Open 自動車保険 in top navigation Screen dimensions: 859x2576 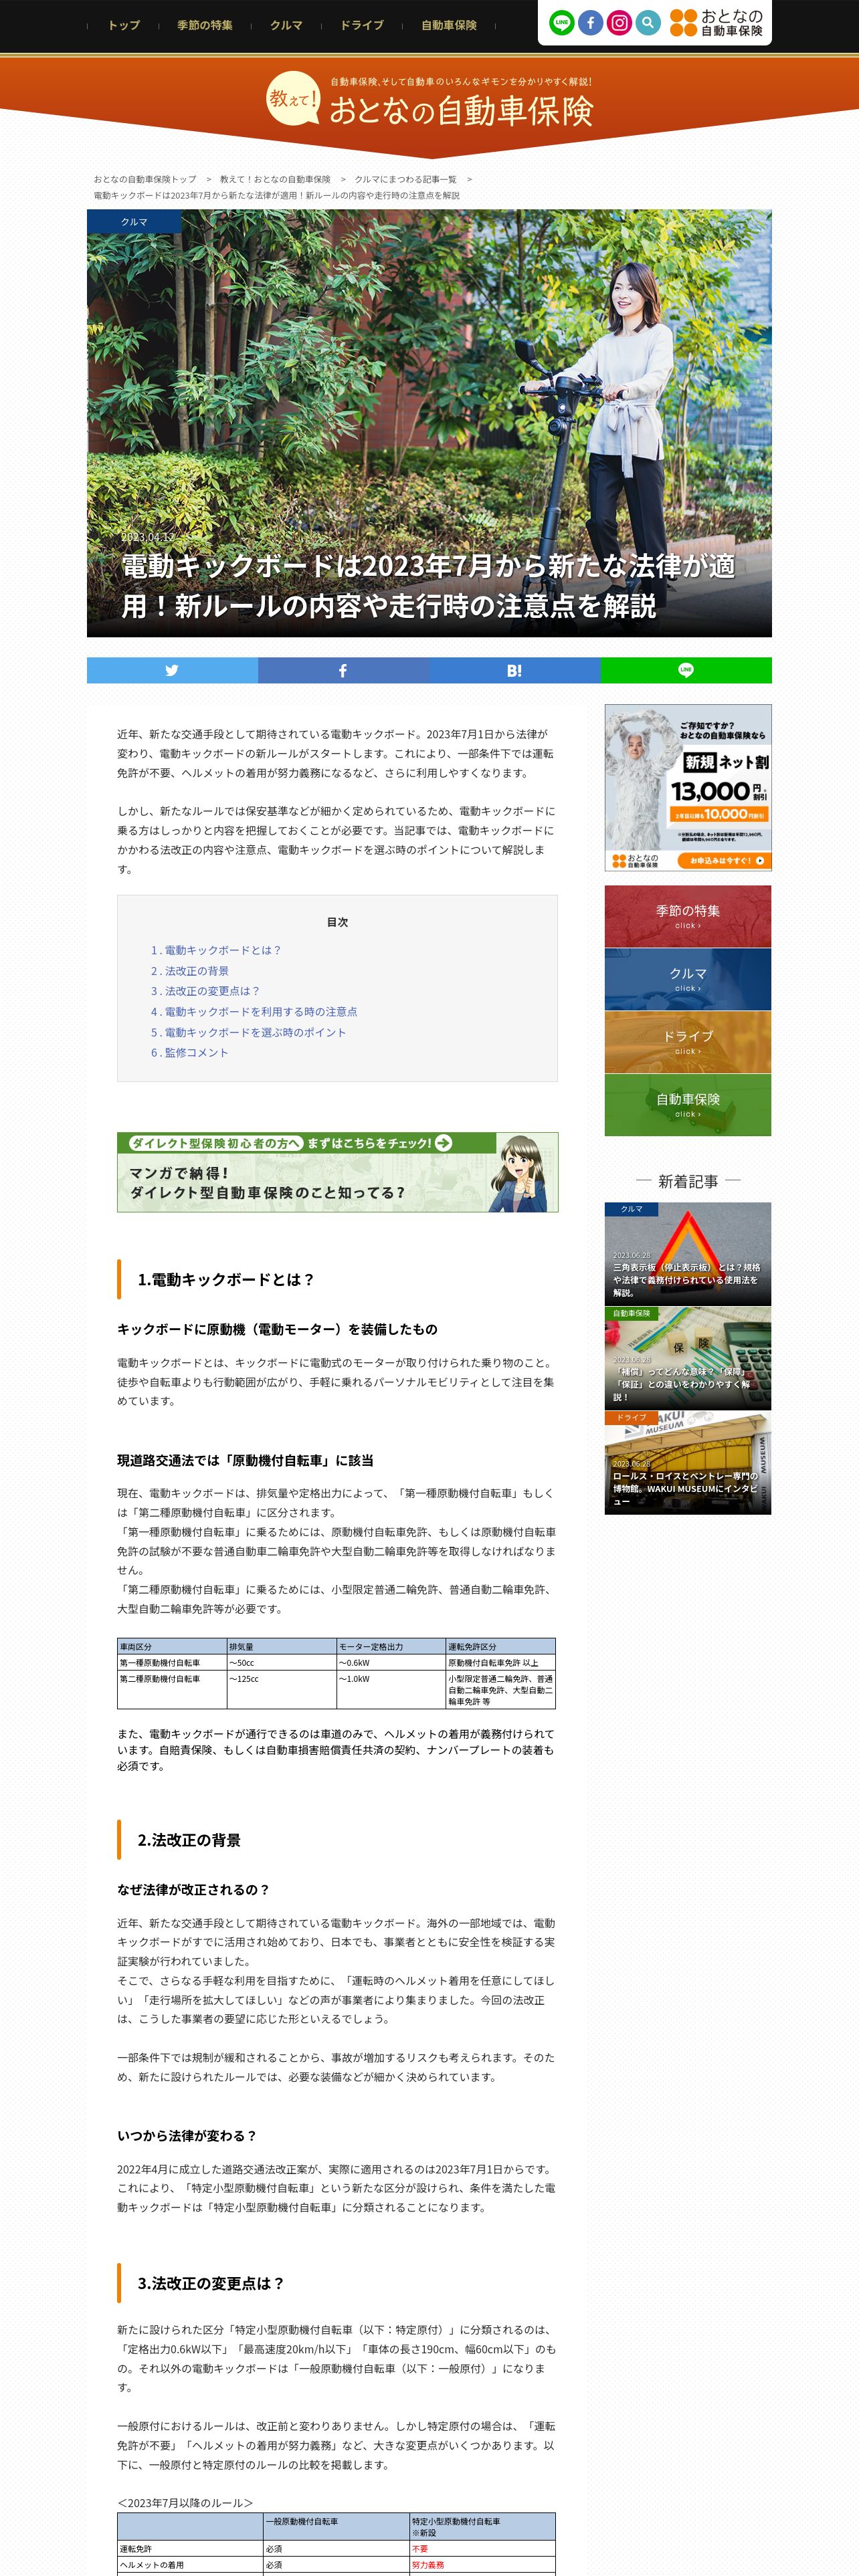449,25
